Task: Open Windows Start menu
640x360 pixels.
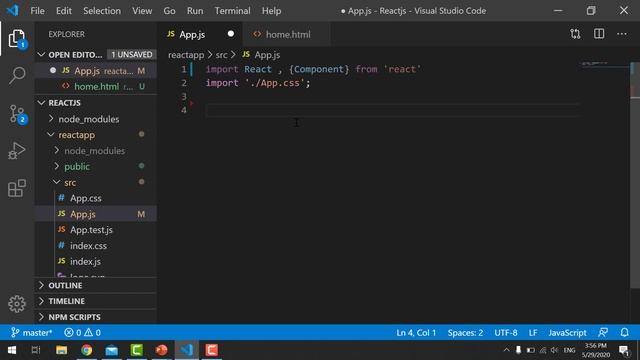Action: click(12, 350)
